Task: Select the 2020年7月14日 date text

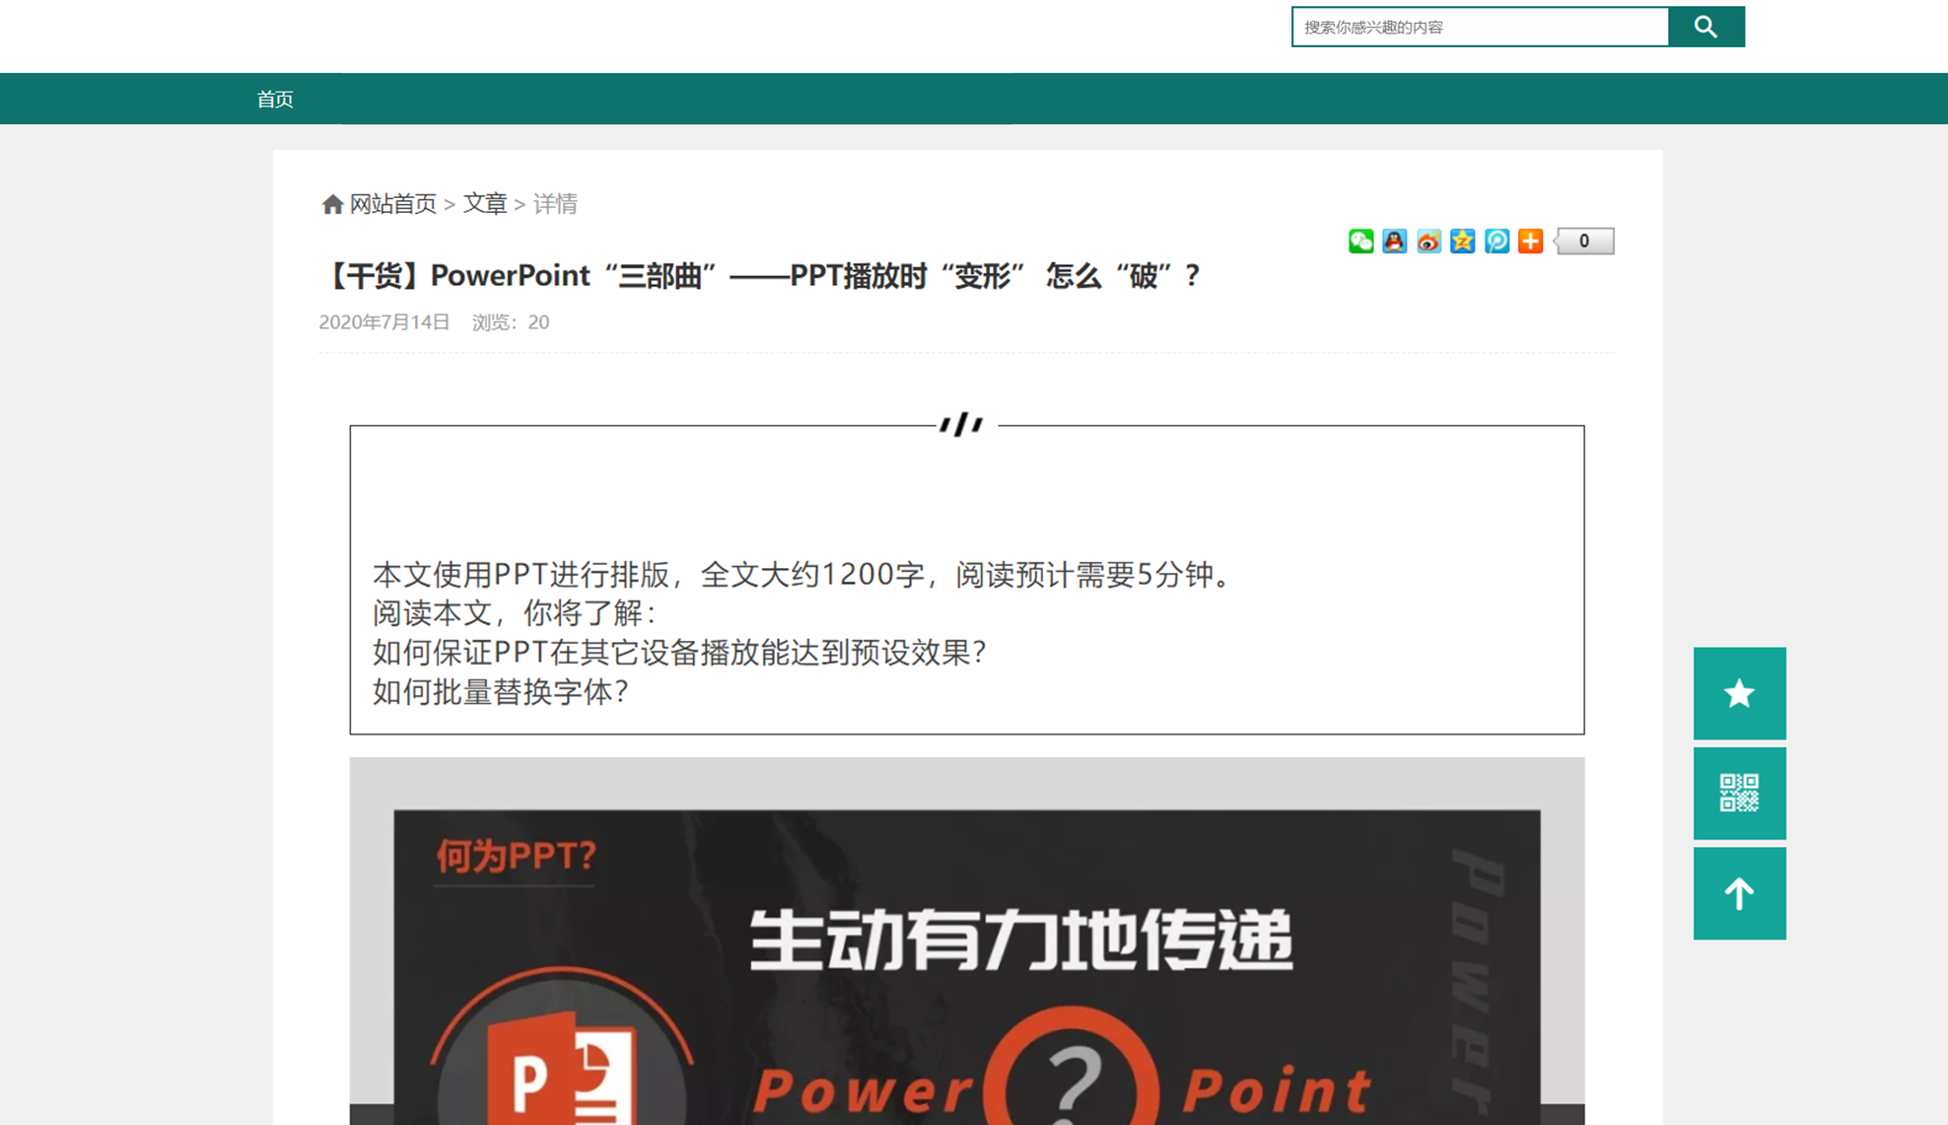Action: pos(384,322)
